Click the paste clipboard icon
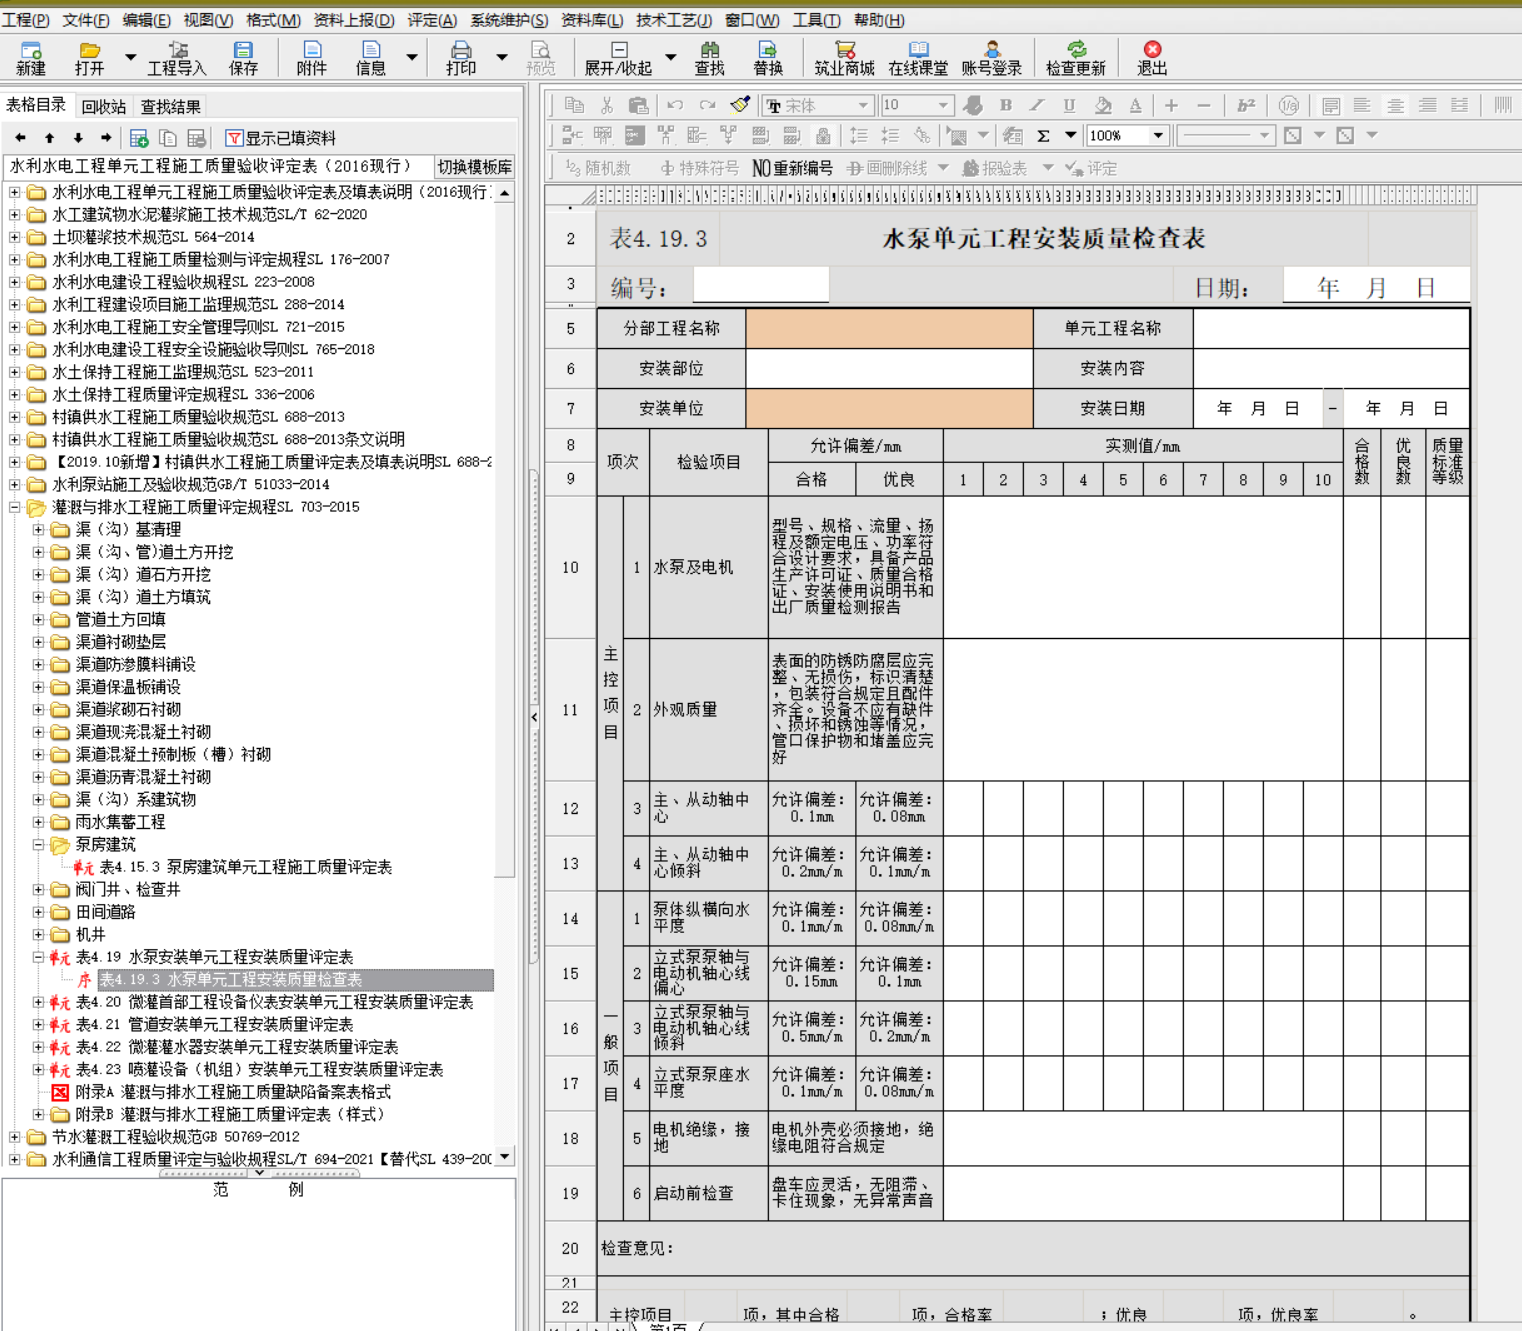Screen dimensions: 1522x1331 tap(638, 105)
